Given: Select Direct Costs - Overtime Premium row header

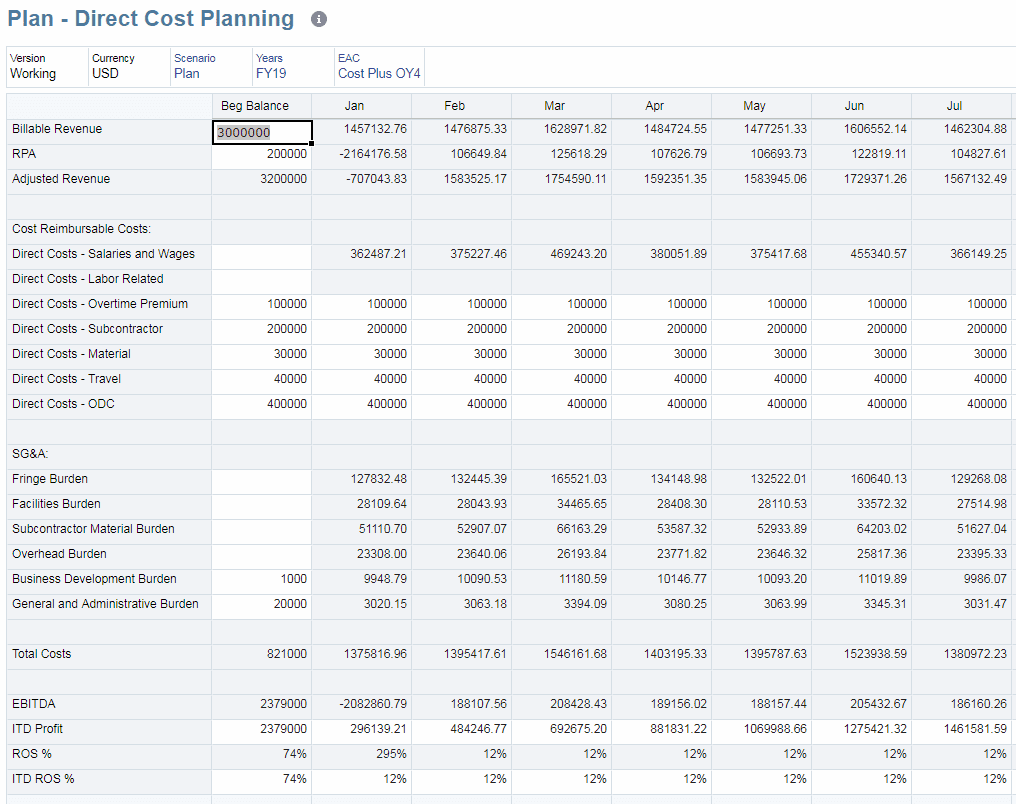Looking at the screenshot, I should tap(109, 304).
